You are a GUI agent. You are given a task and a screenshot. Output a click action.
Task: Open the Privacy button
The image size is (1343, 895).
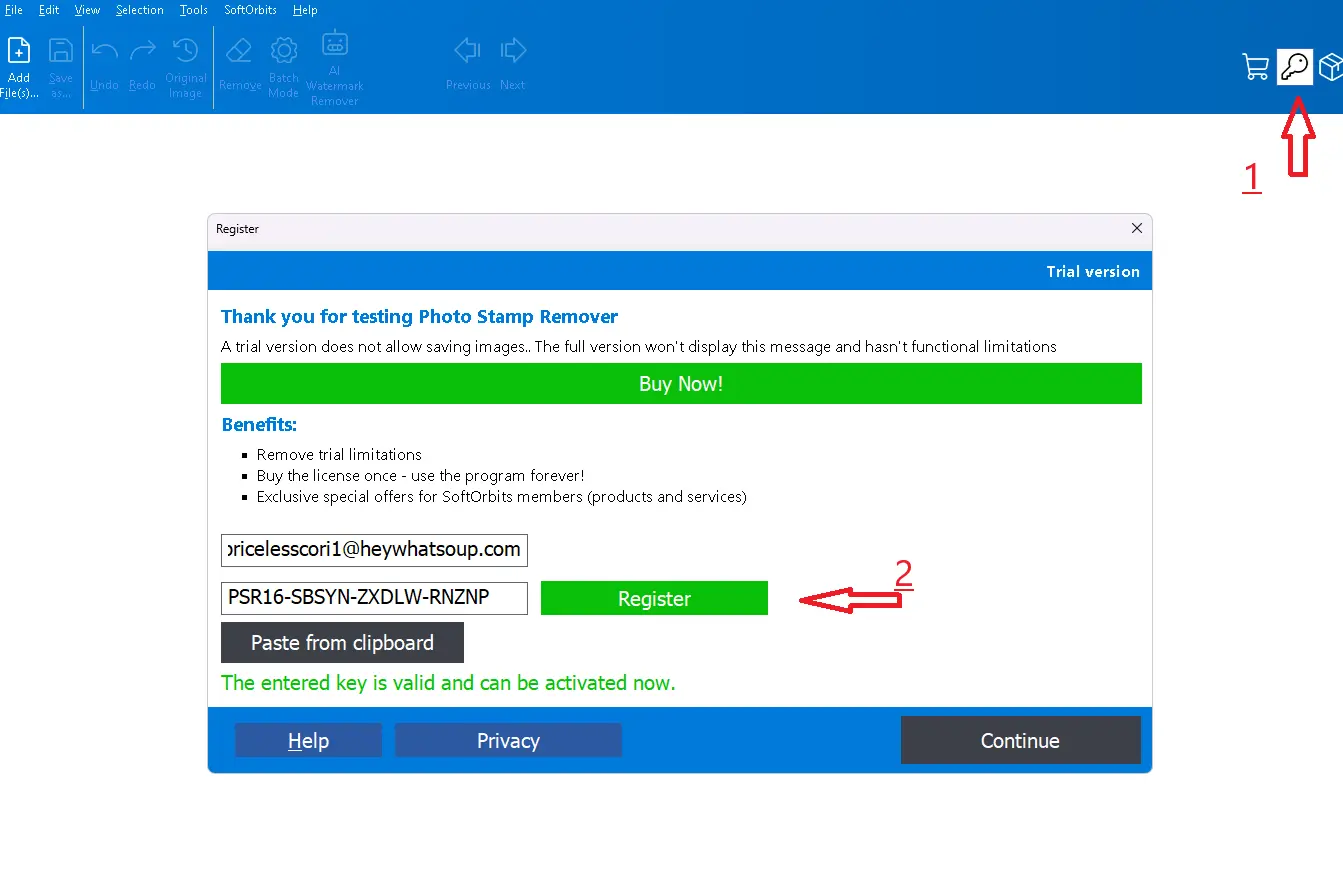(508, 740)
